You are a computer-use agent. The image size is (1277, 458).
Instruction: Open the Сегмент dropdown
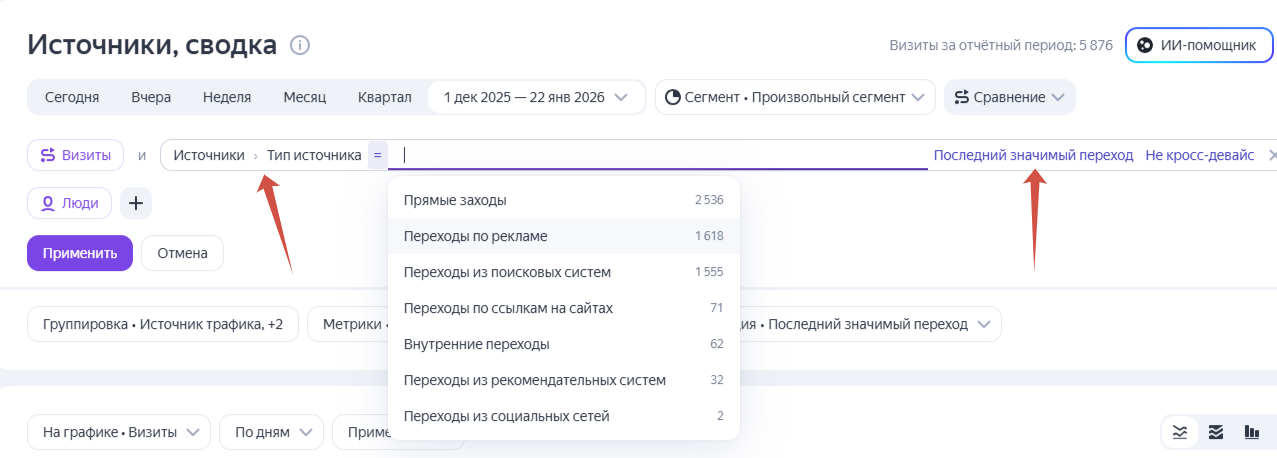coord(794,97)
